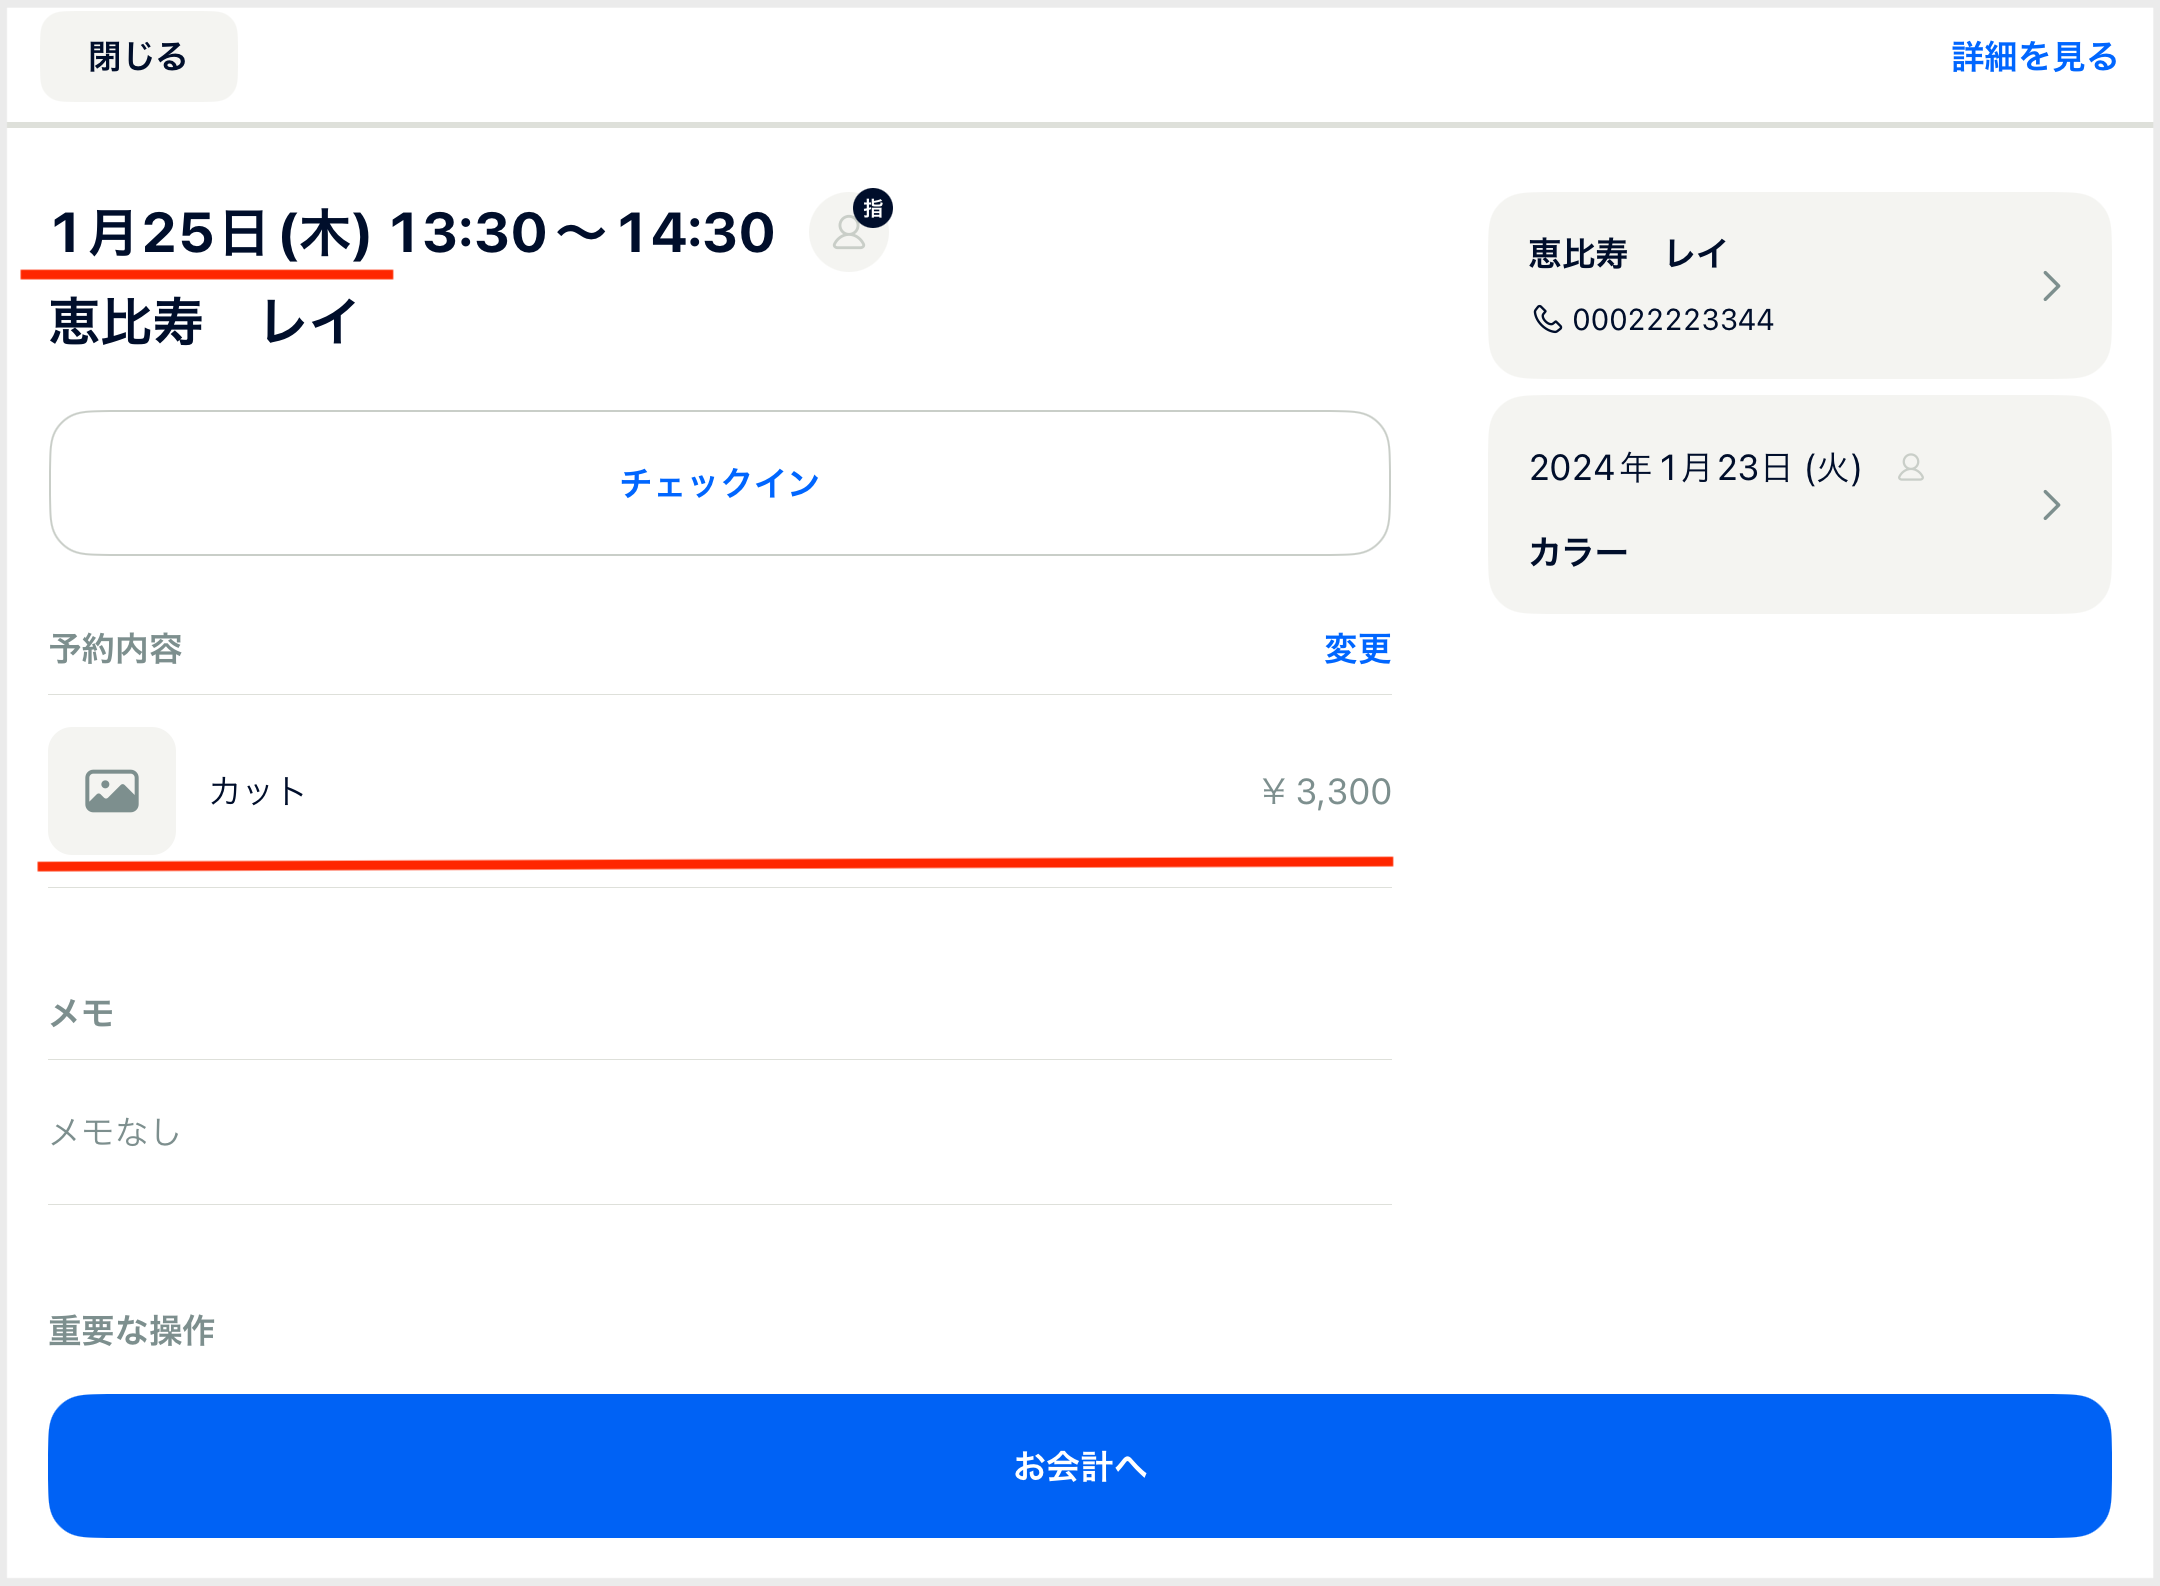This screenshot has height=1586, width=2160.
Task: Click the customer name 恵比寿 レイ under the date
Action: [x=203, y=322]
